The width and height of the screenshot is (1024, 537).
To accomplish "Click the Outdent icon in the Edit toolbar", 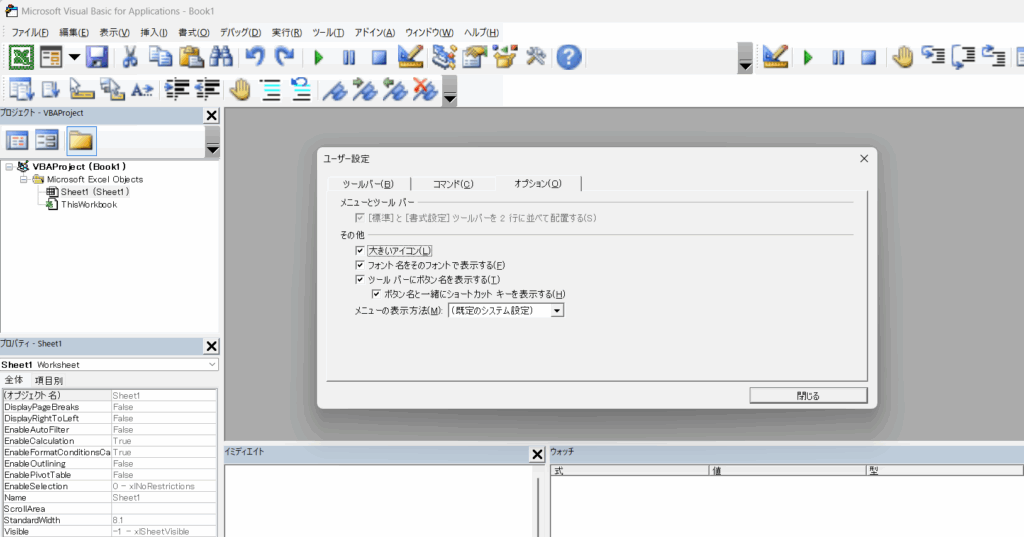I will click(207, 90).
